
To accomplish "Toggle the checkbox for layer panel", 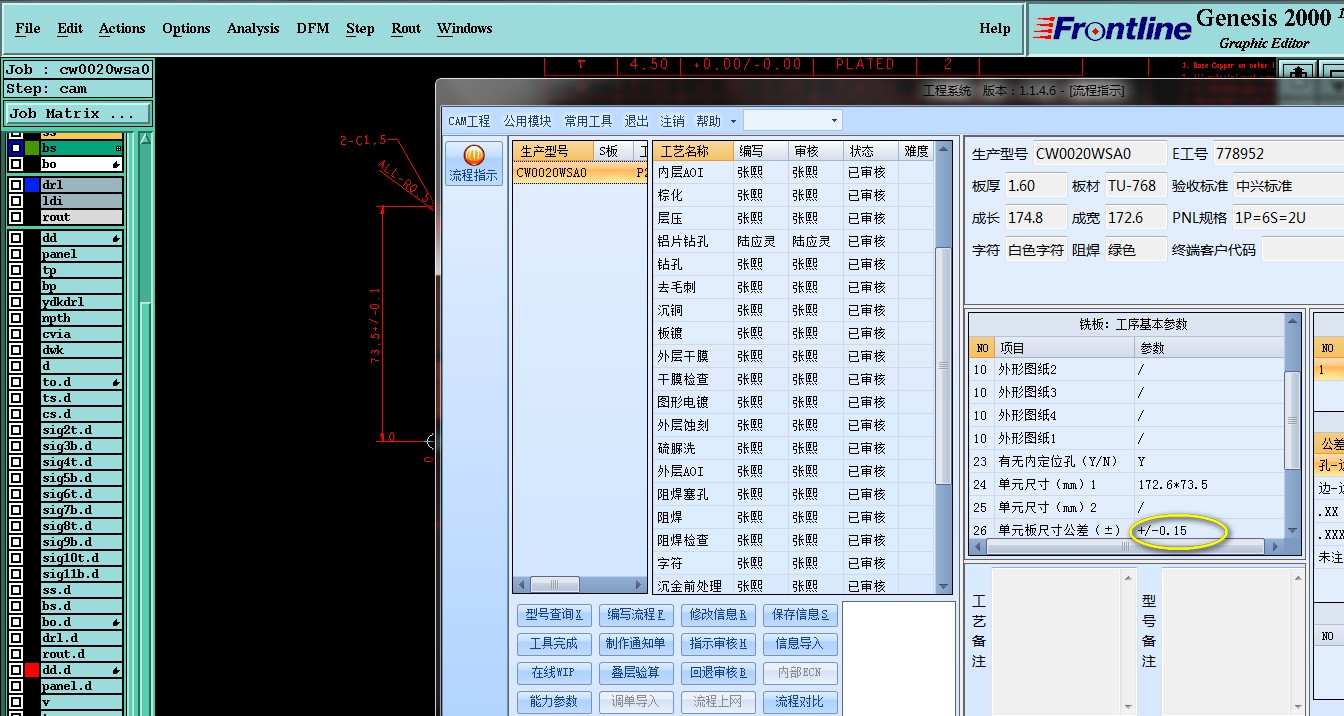I will (16, 254).
